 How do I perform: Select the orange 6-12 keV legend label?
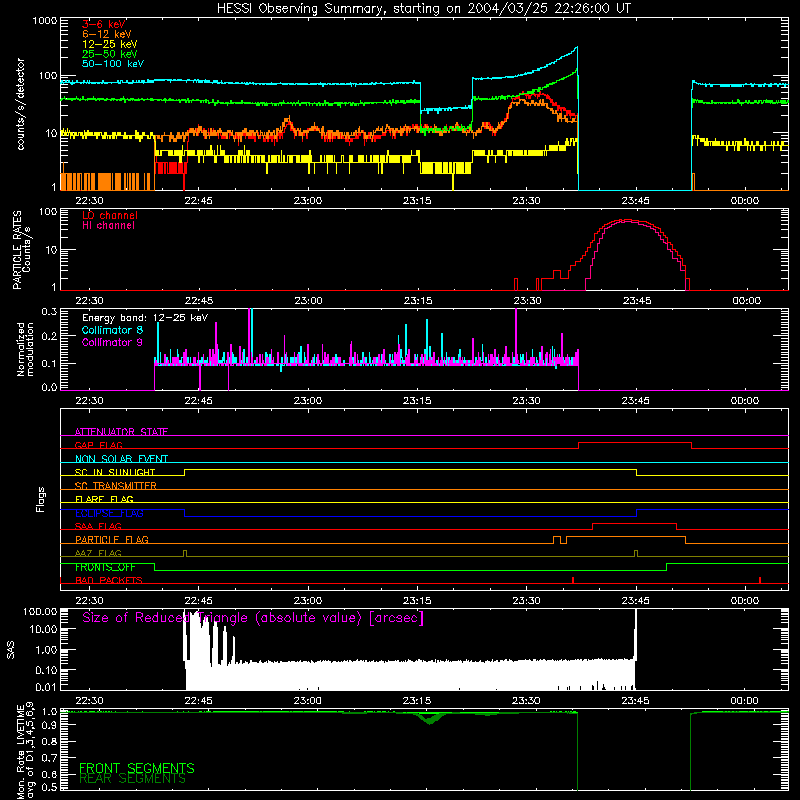107,34
